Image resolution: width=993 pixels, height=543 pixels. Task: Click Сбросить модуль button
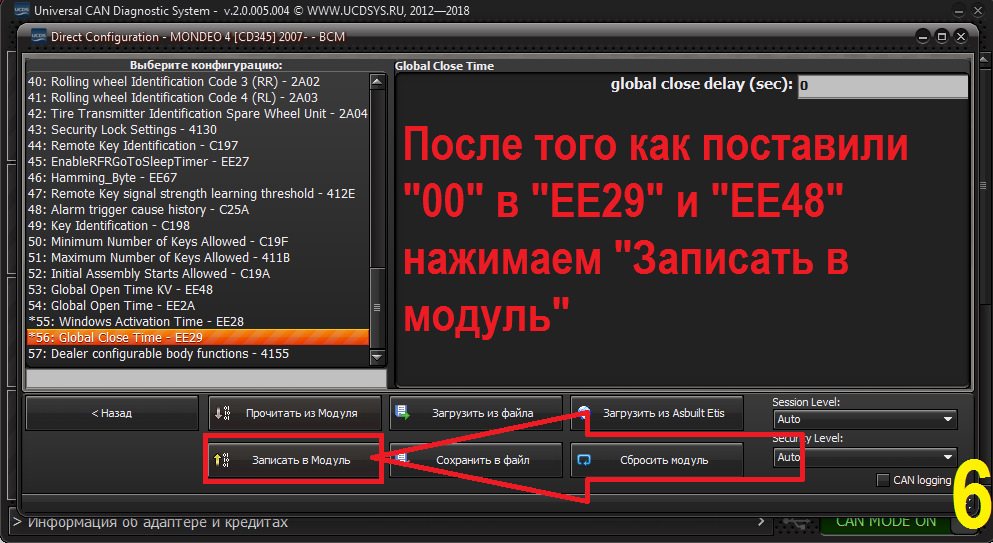tap(657, 460)
